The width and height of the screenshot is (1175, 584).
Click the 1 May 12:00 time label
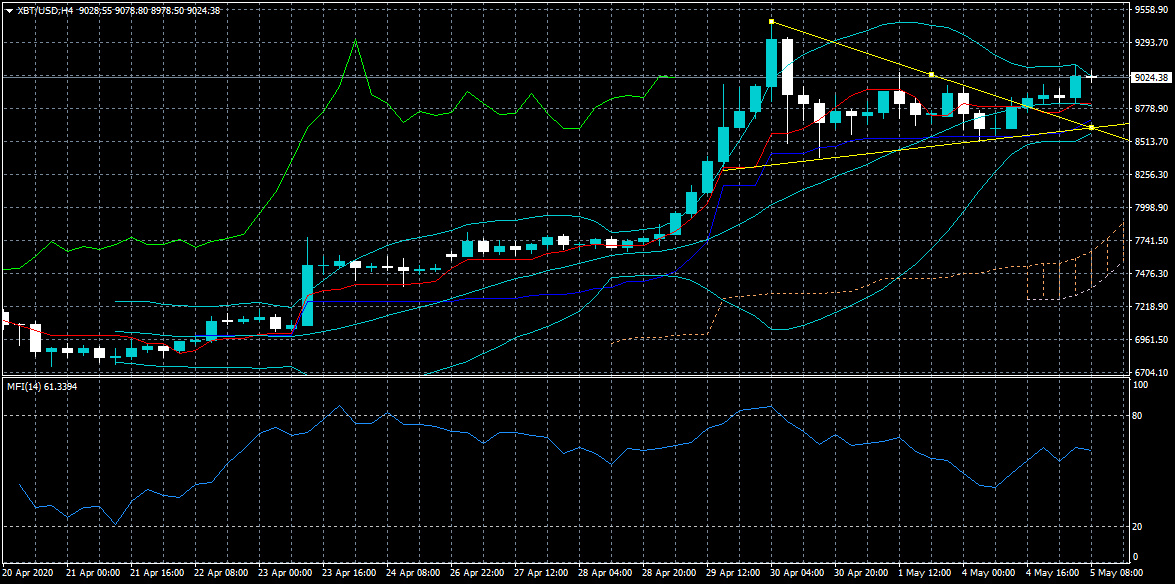point(925,572)
